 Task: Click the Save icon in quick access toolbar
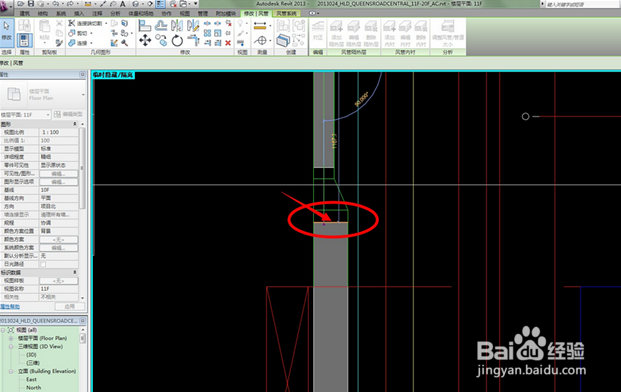point(30,4)
